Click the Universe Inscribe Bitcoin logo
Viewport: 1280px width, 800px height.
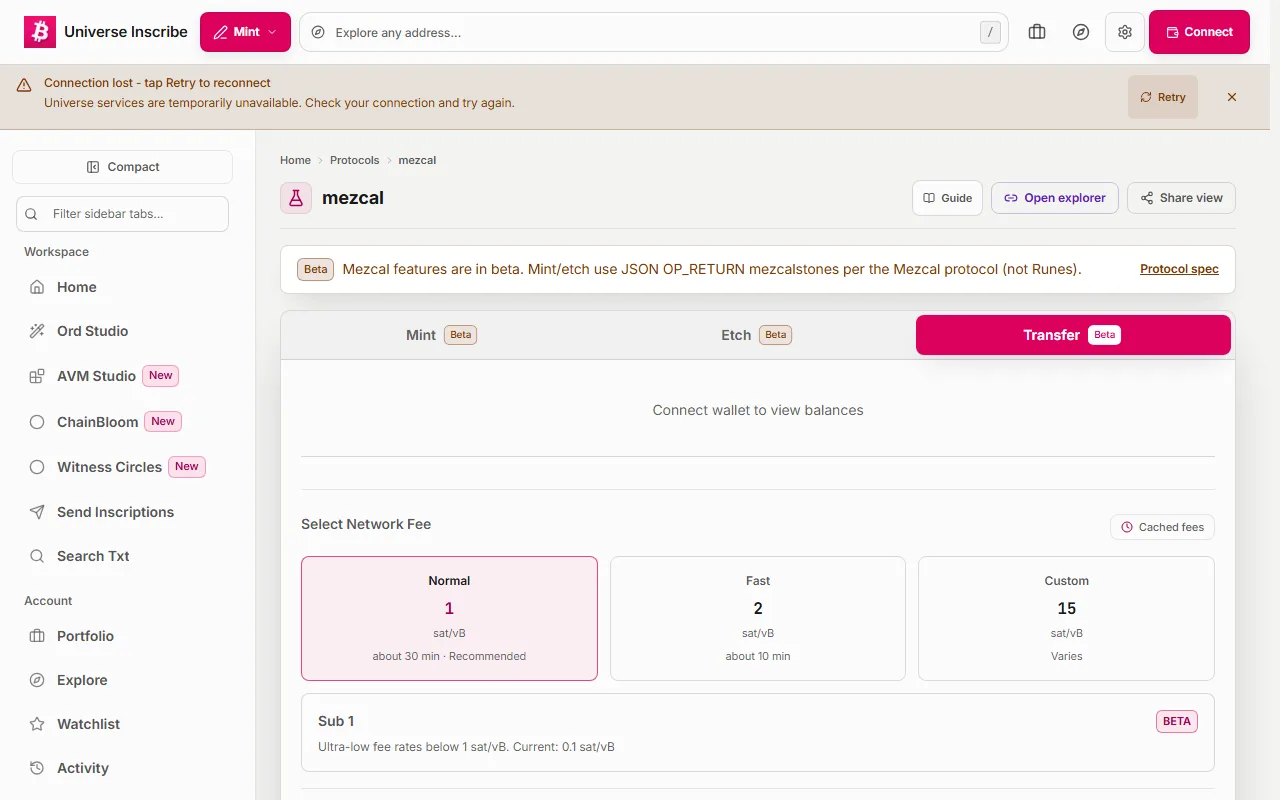40,32
